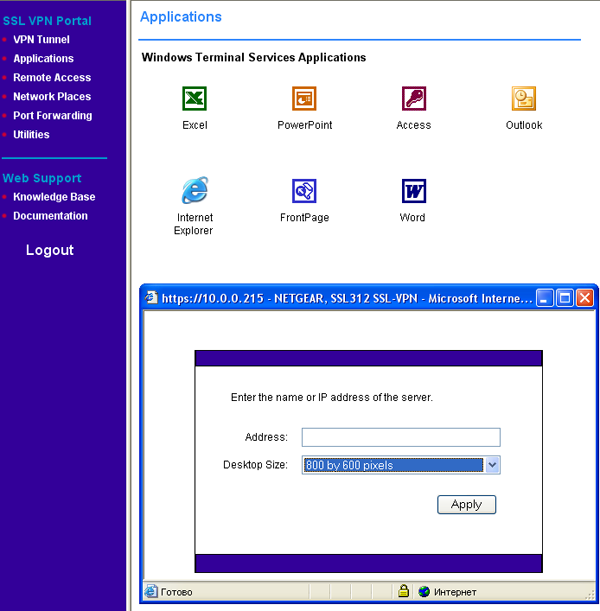Screen dimensions: 600x611
Task: Click the Access label text
Action: click(414, 125)
